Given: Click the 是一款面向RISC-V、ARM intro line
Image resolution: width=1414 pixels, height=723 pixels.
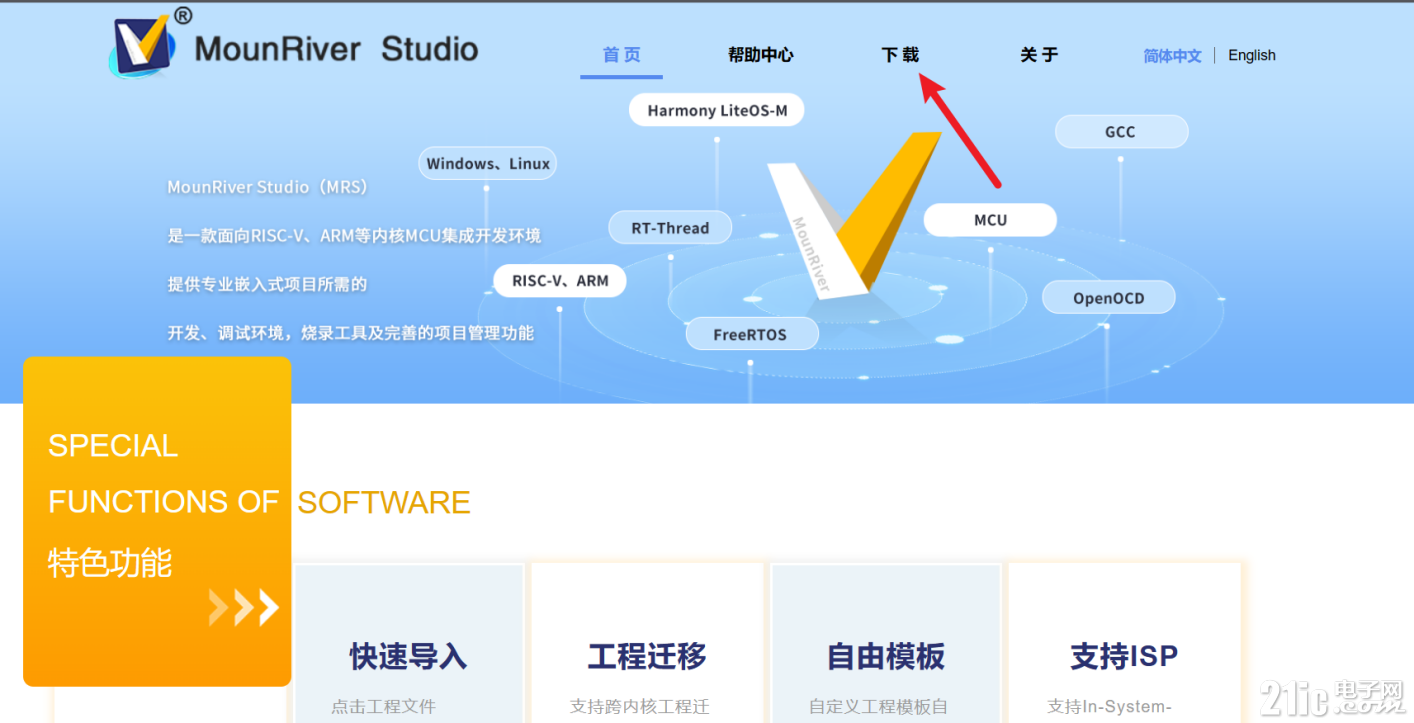Looking at the screenshot, I should coord(354,236).
